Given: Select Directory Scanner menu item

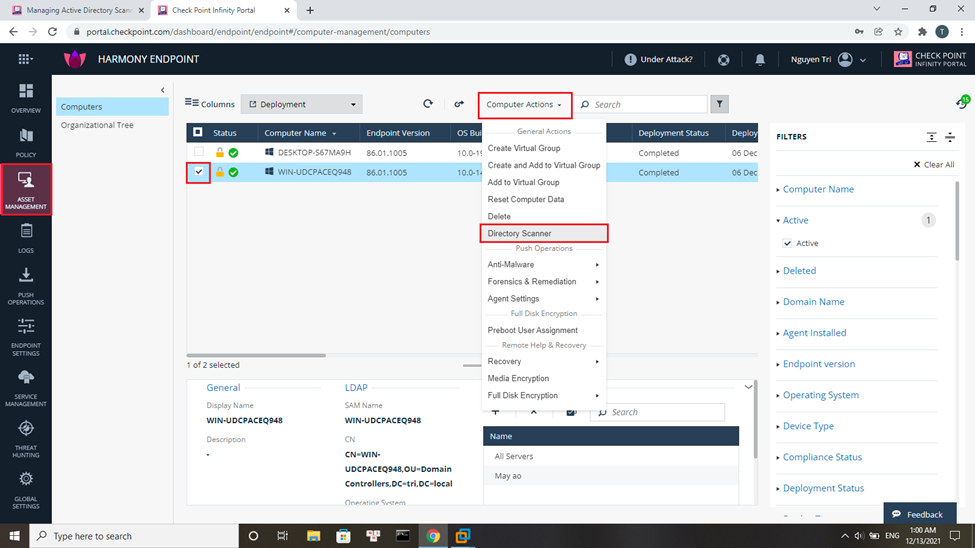Looking at the screenshot, I should click(544, 233).
